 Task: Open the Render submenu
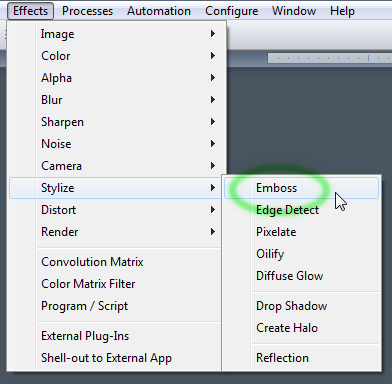[115, 232]
